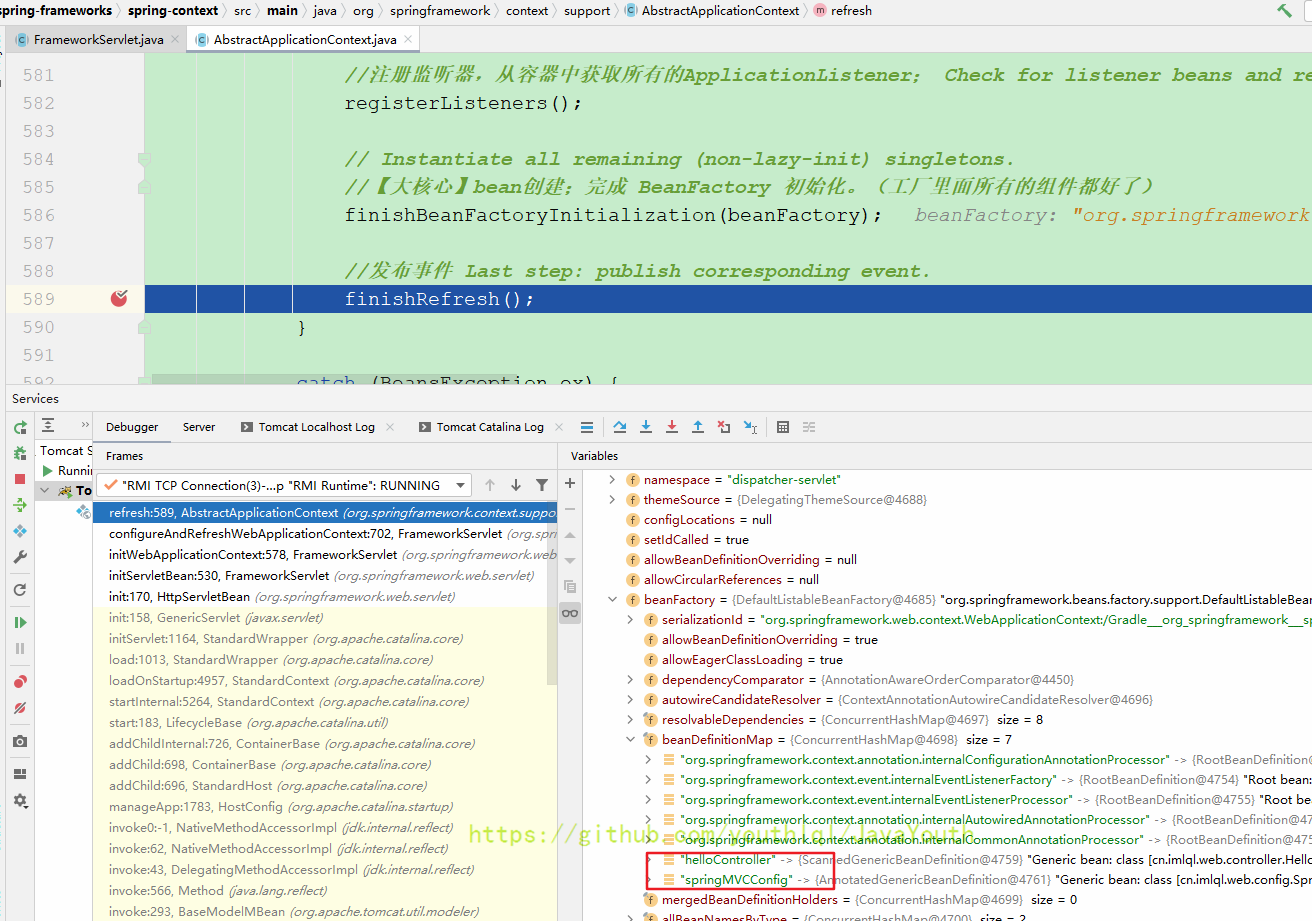Click the Step Over debugger icon
The width and height of the screenshot is (1312, 921).
point(620,427)
